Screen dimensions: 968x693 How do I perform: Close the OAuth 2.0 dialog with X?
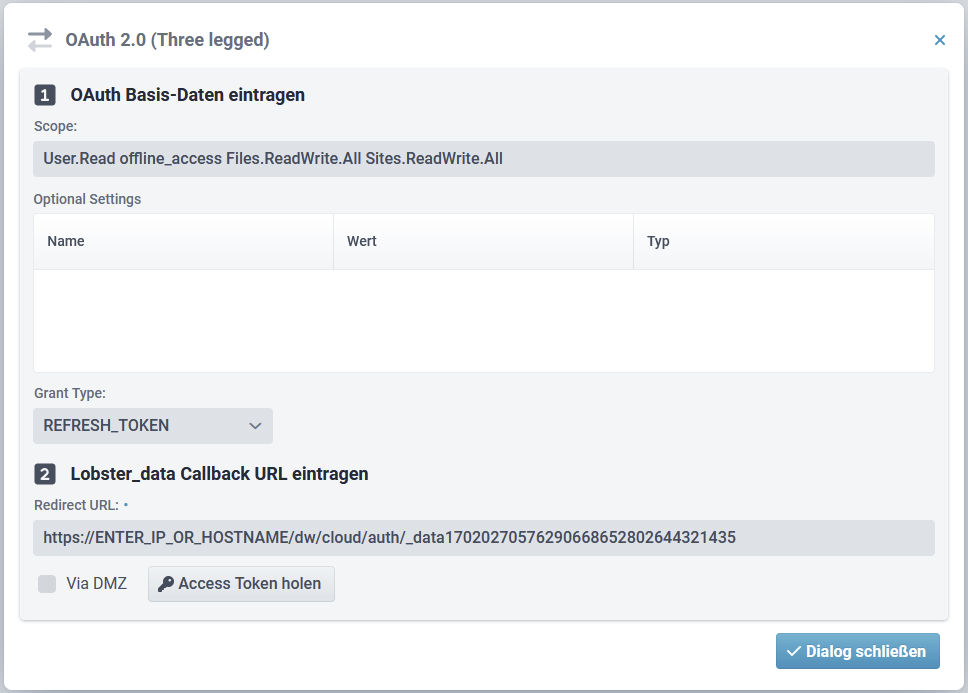[x=939, y=40]
